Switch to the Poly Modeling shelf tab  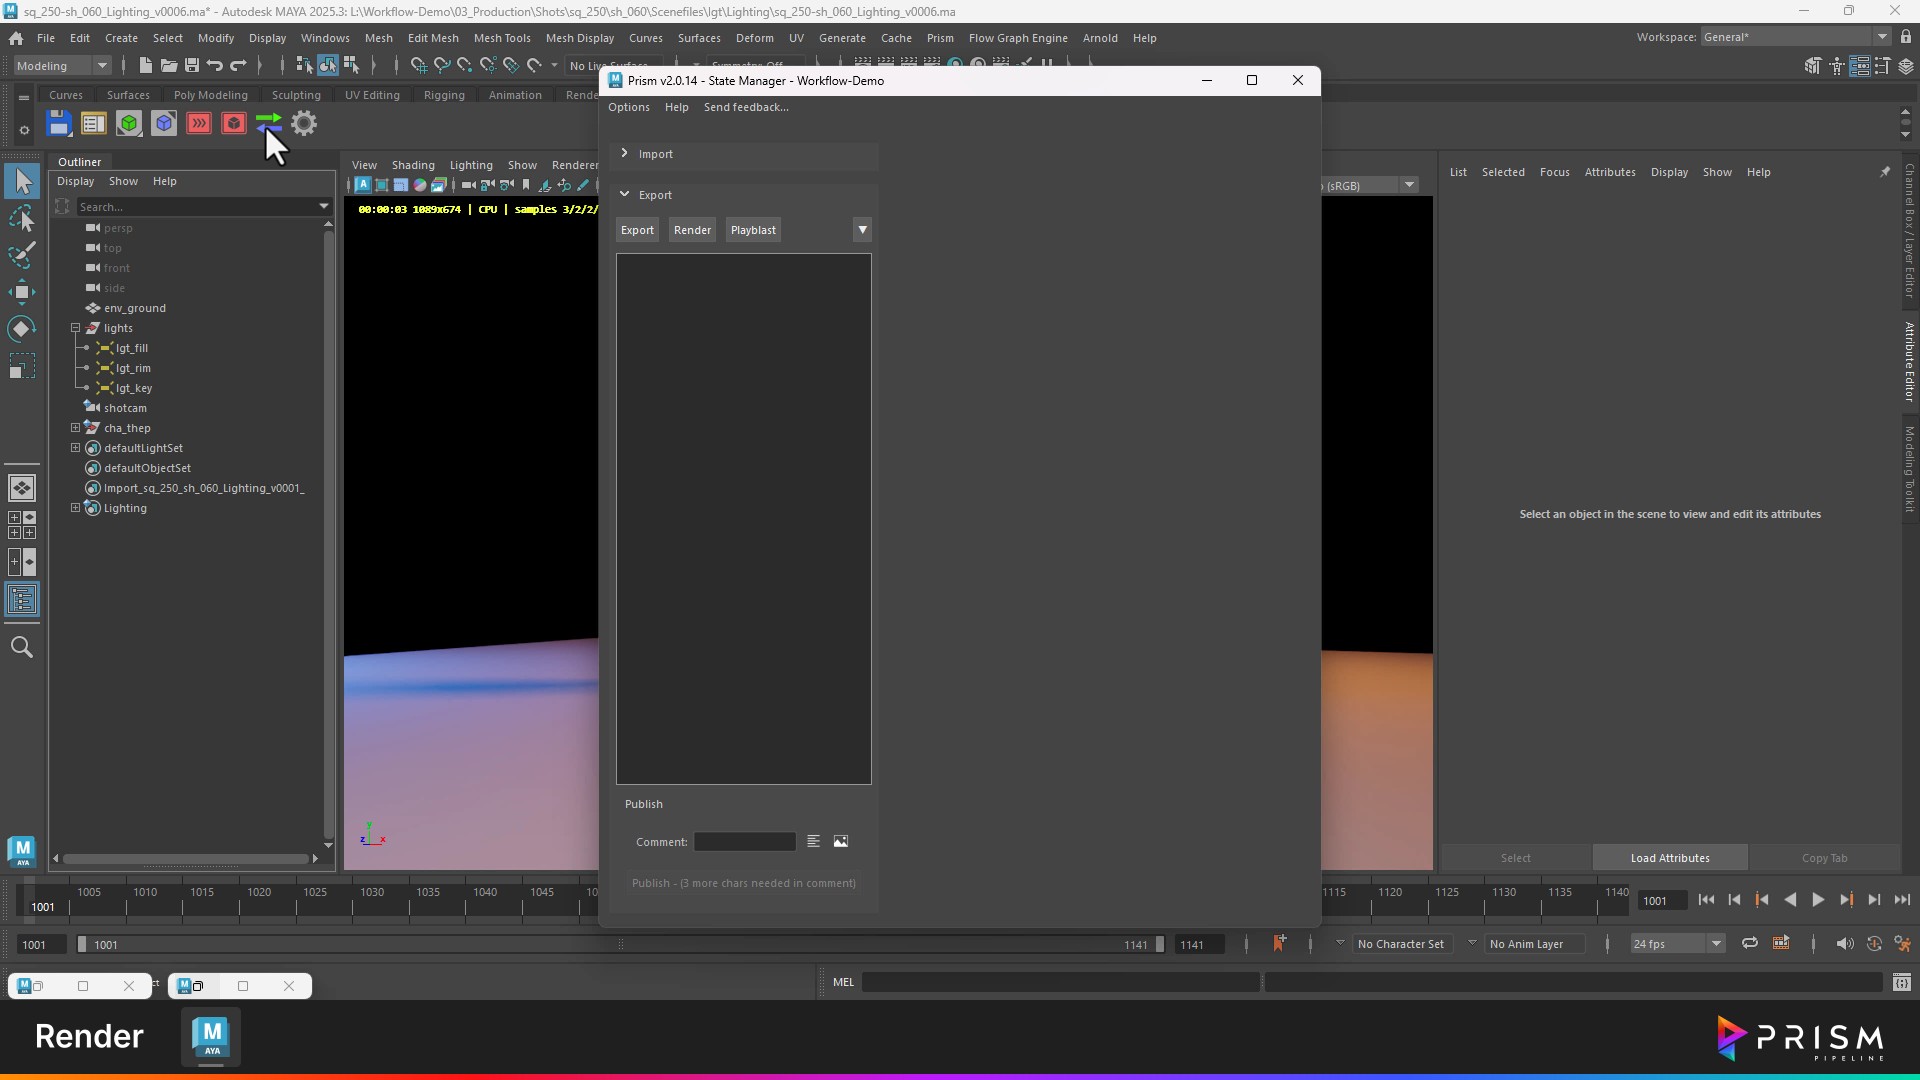(210, 95)
